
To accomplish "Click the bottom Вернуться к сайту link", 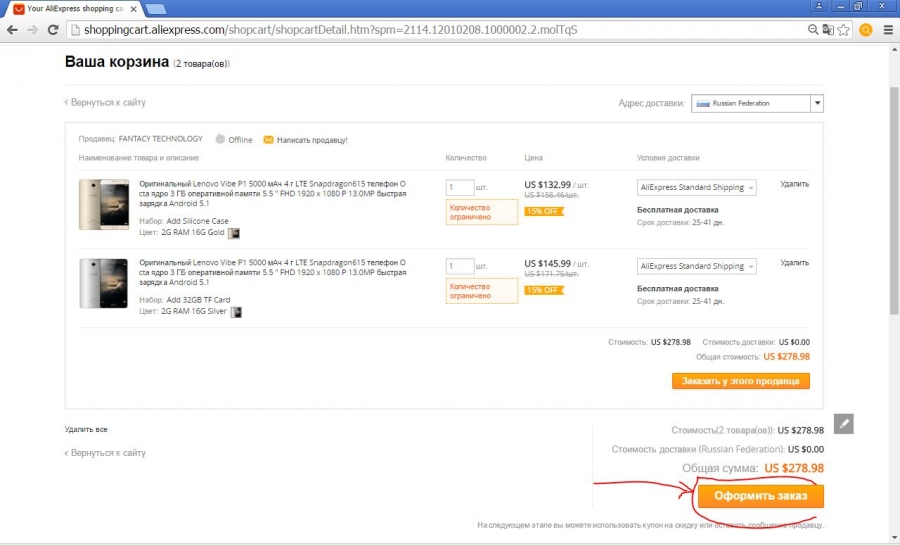I will (x=105, y=452).
